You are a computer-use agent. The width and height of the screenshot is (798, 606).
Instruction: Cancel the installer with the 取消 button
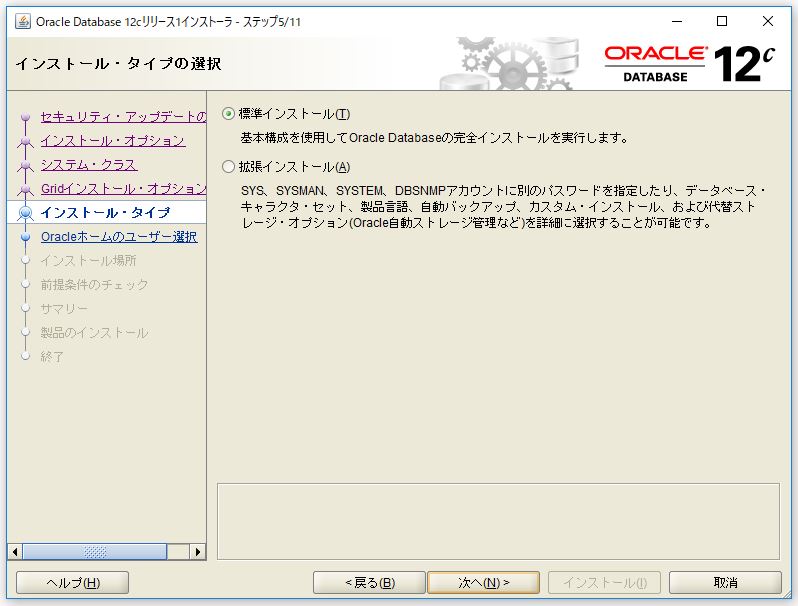[x=725, y=583]
